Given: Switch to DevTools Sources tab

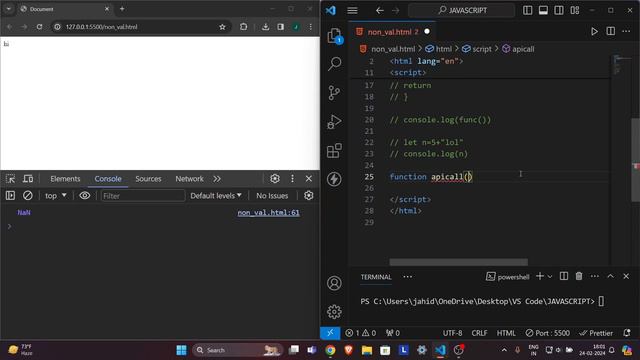Looking at the screenshot, I should [148, 179].
